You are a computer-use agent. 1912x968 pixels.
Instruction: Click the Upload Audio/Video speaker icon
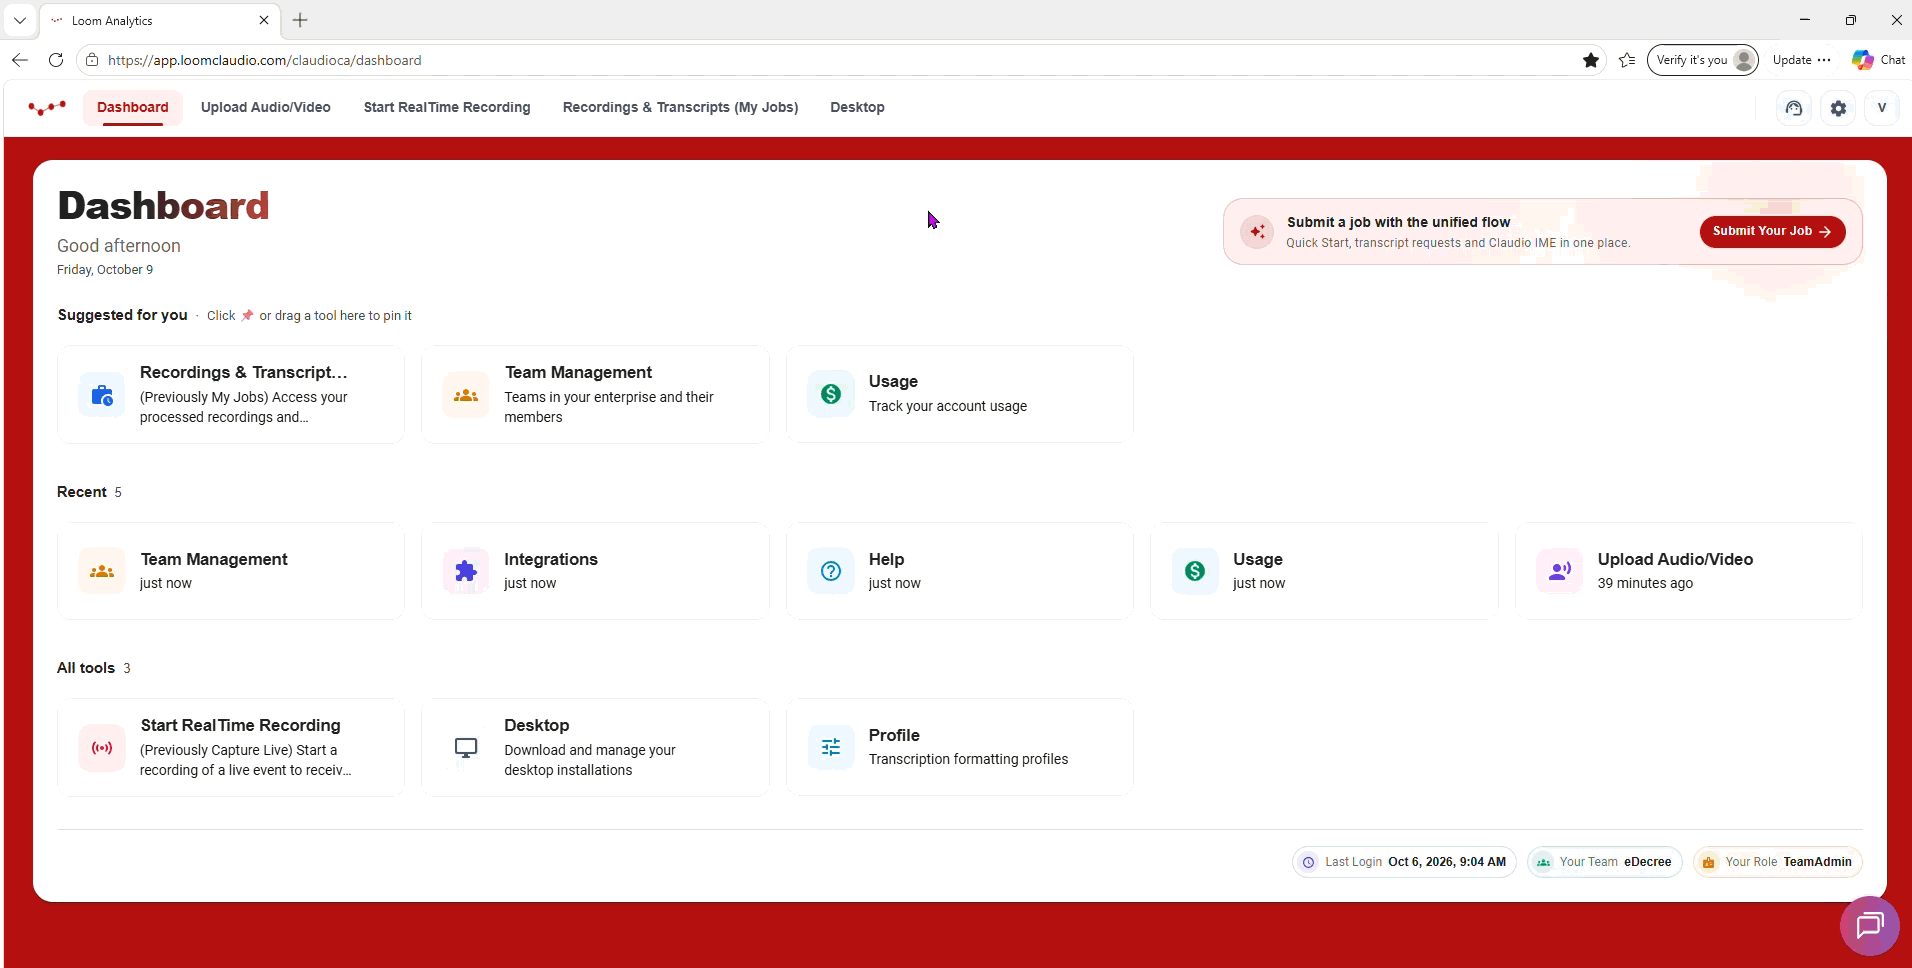pos(1560,571)
